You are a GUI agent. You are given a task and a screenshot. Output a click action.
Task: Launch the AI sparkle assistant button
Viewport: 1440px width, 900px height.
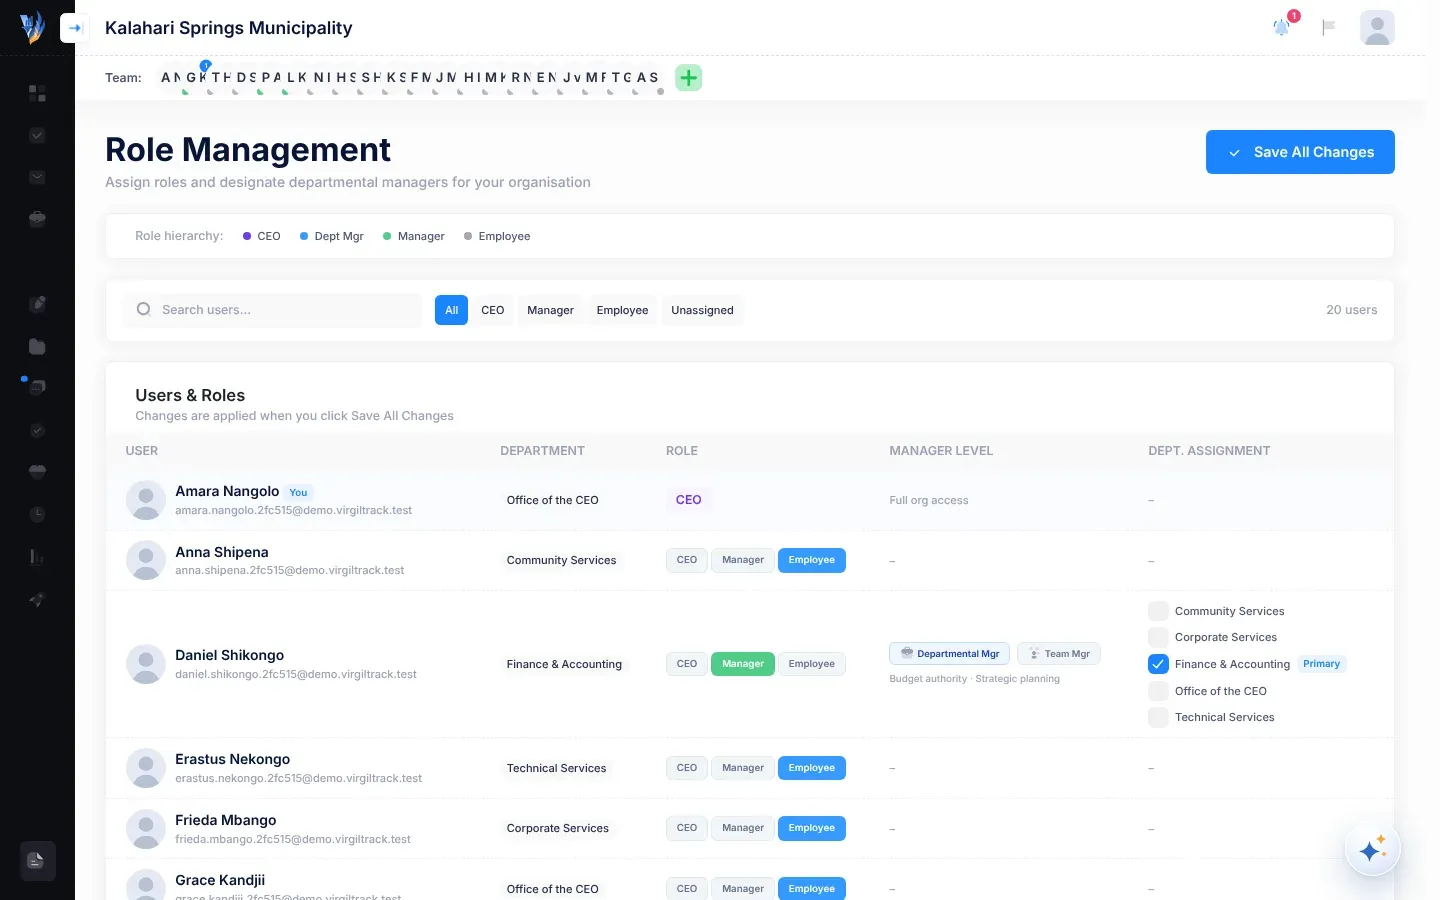[x=1372, y=850]
